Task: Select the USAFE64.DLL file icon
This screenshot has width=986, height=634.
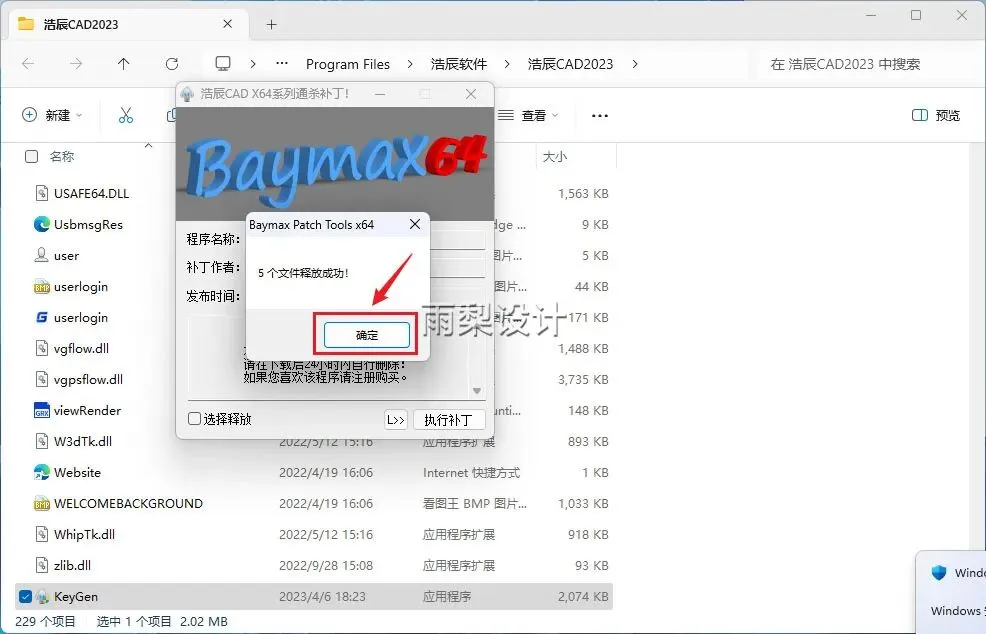Action: [x=42, y=193]
